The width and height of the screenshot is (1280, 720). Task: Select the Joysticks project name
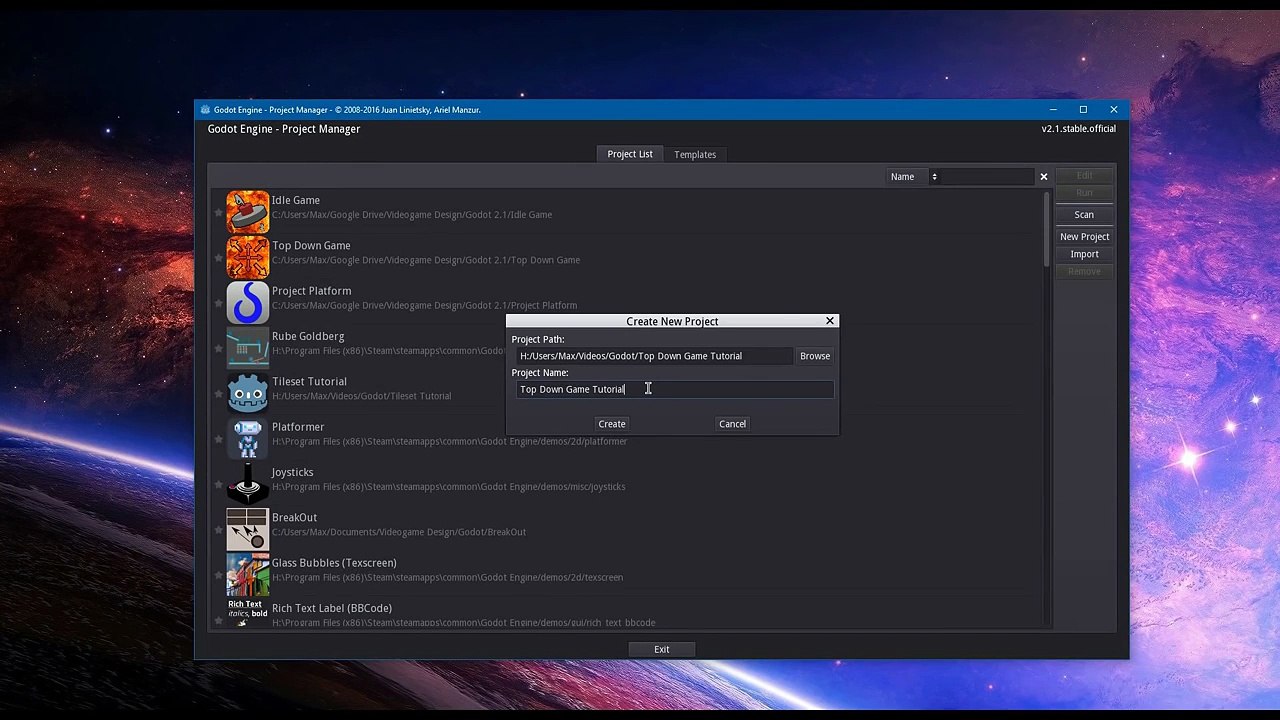292,472
